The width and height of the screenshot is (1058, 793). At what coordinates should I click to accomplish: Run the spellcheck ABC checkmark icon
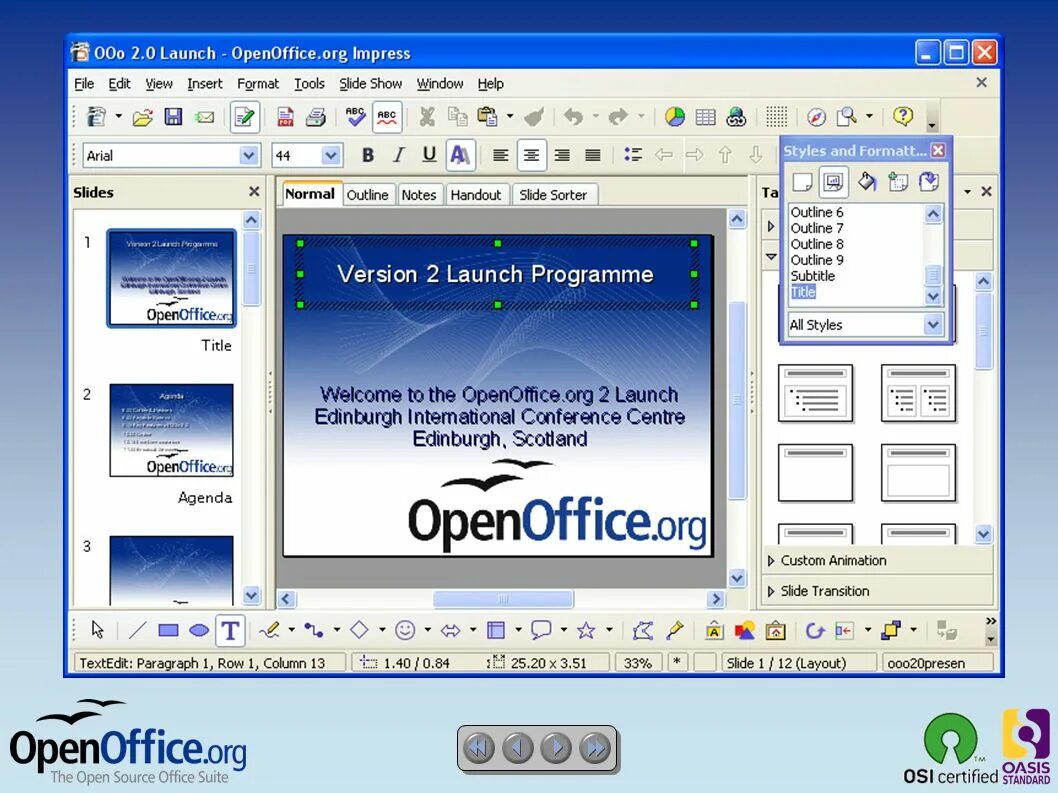point(356,117)
